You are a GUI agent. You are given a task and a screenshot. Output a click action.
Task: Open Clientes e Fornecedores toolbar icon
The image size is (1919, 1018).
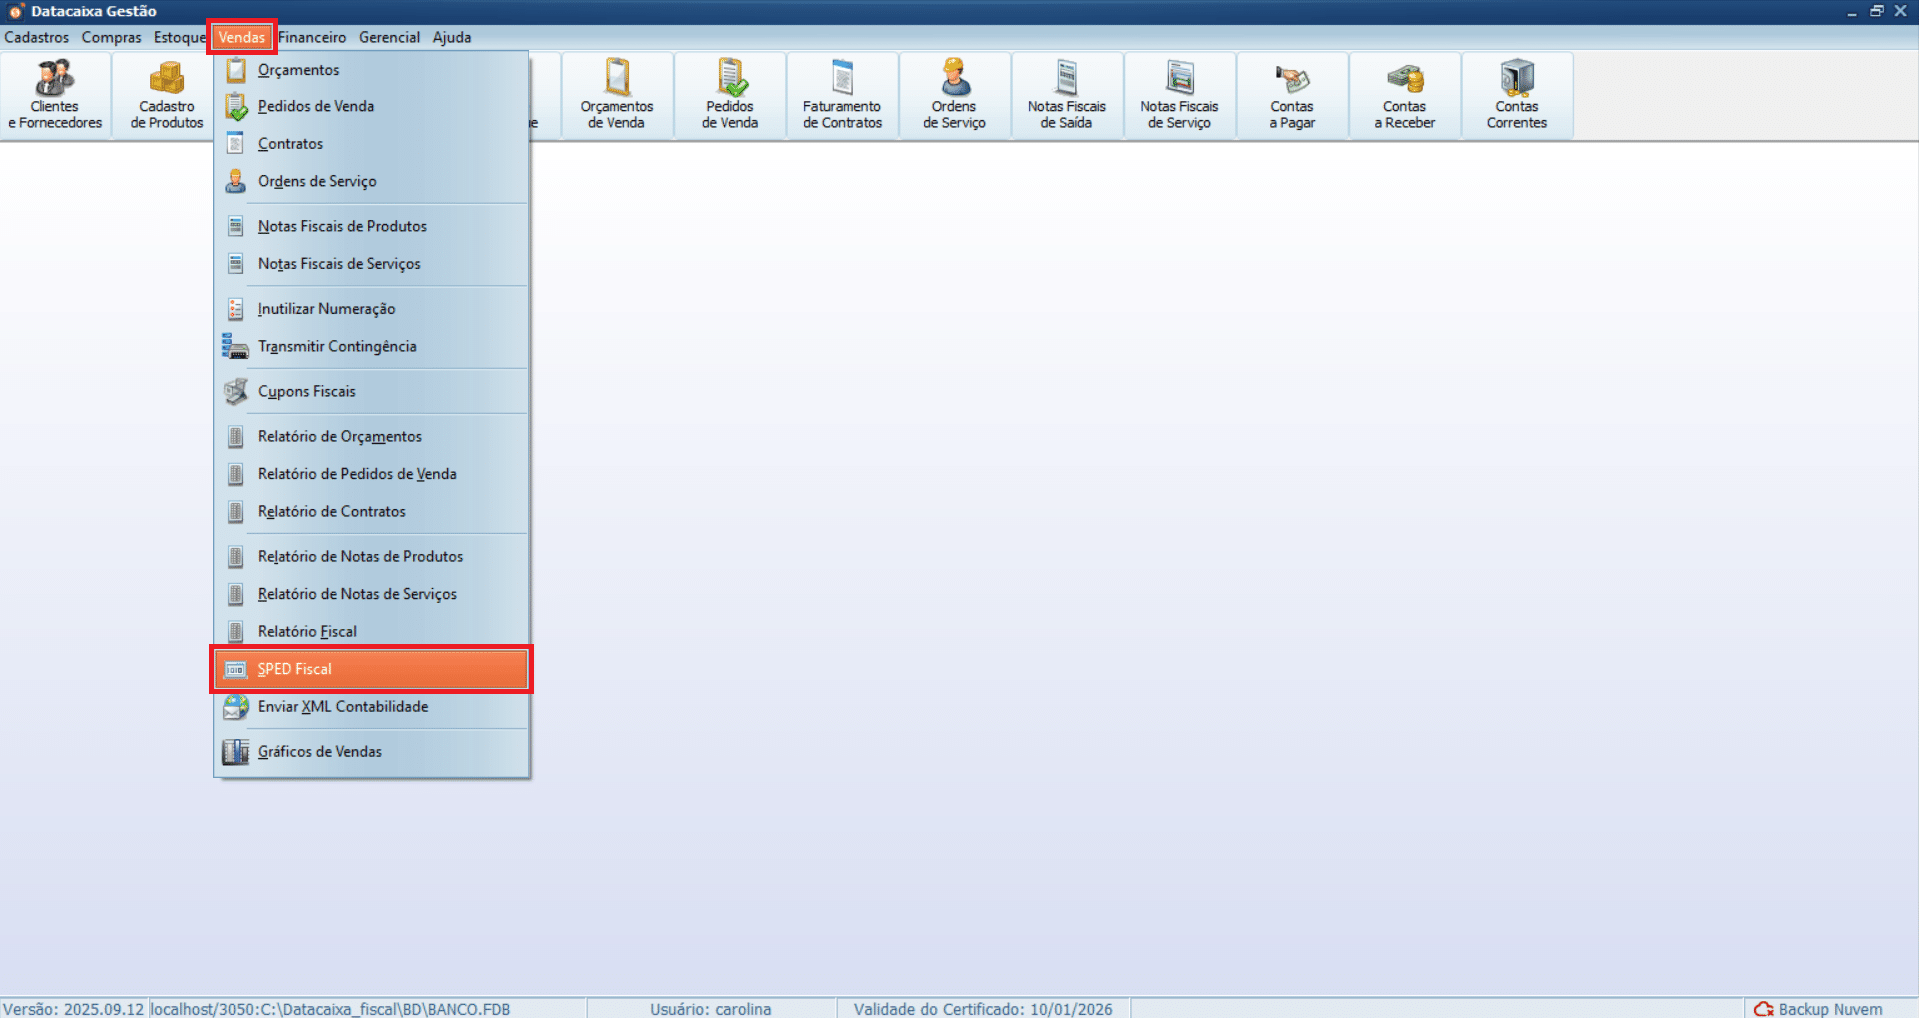pyautogui.click(x=55, y=95)
